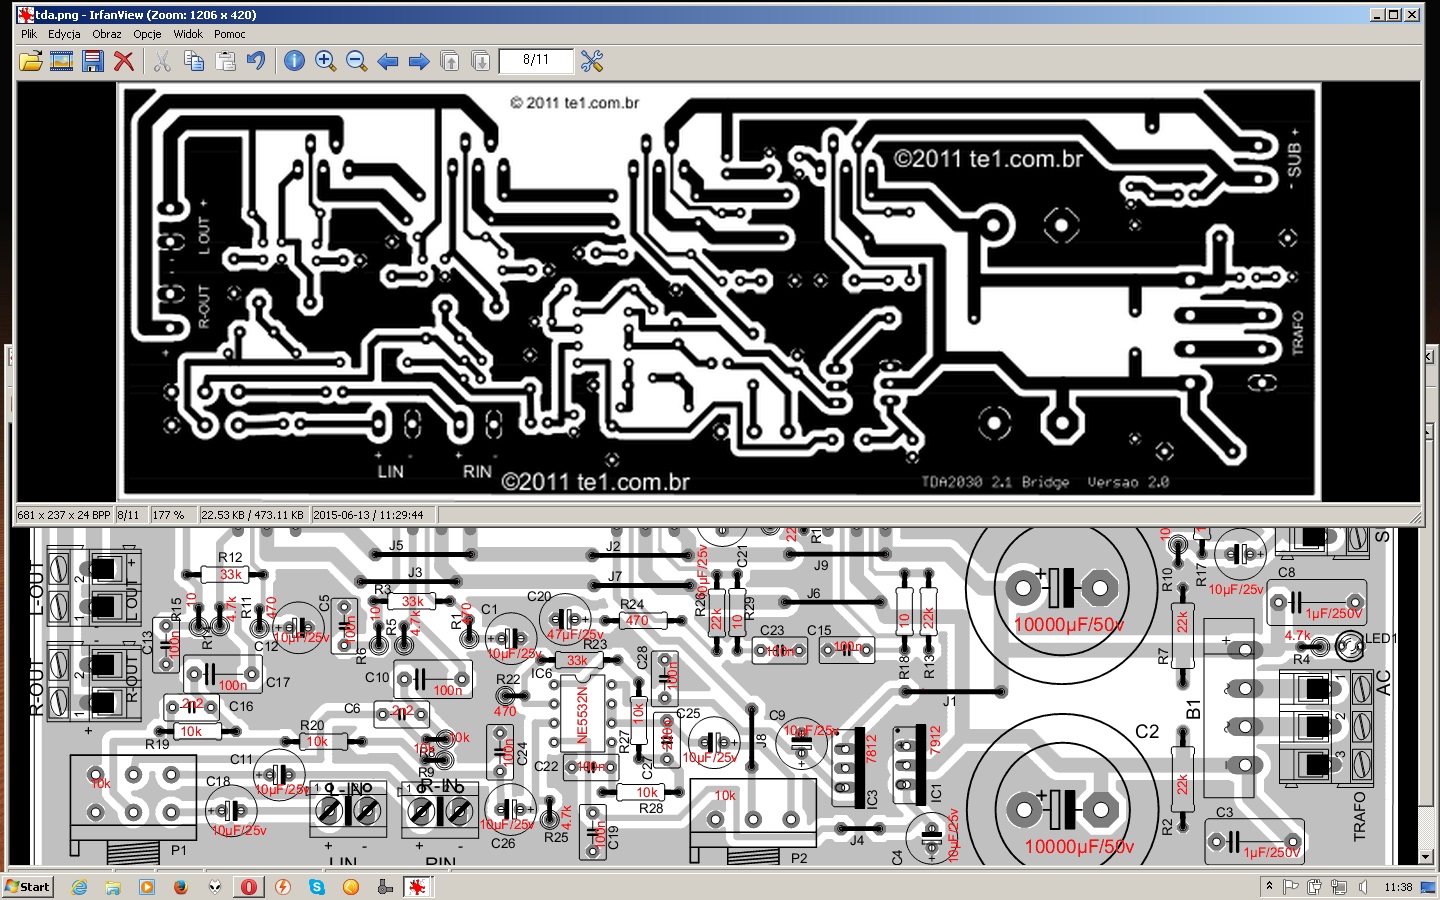The width and height of the screenshot is (1440, 900).
Task: Click the IrfanView taskbar button
Action: (418, 887)
